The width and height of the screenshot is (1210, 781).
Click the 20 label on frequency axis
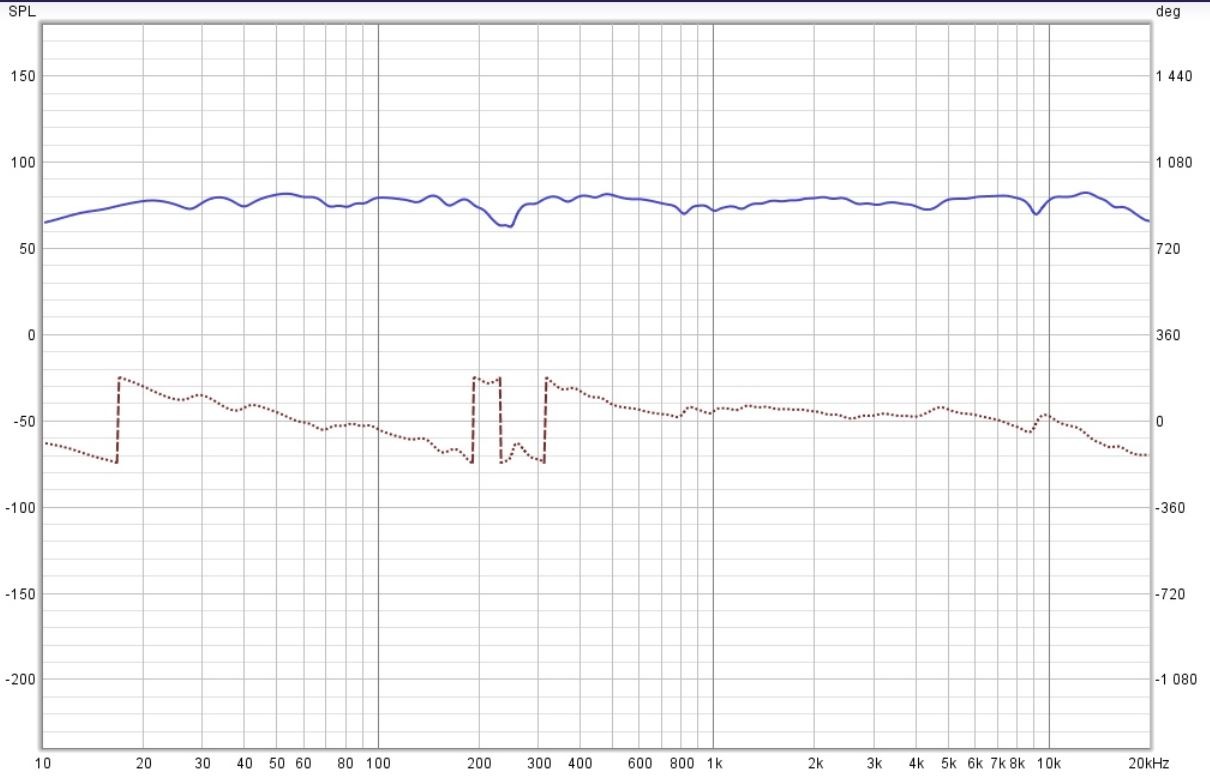[144, 764]
